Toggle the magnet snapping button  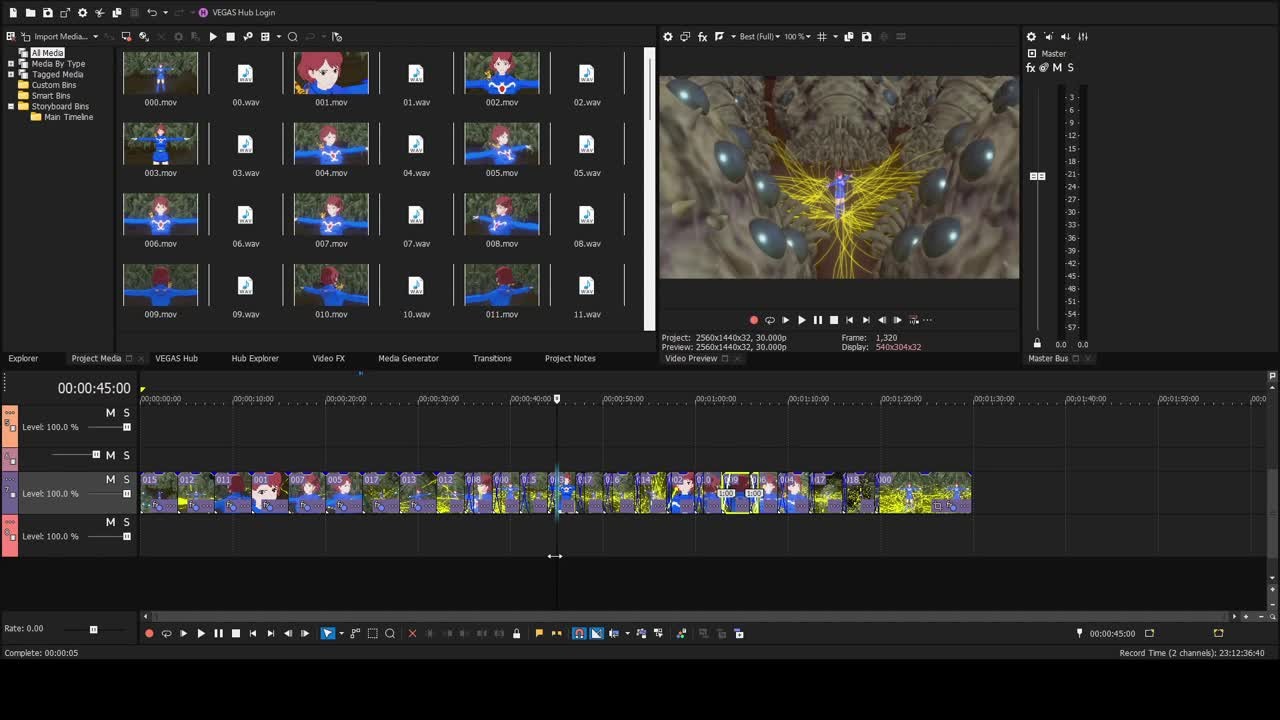tap(578, 633)
